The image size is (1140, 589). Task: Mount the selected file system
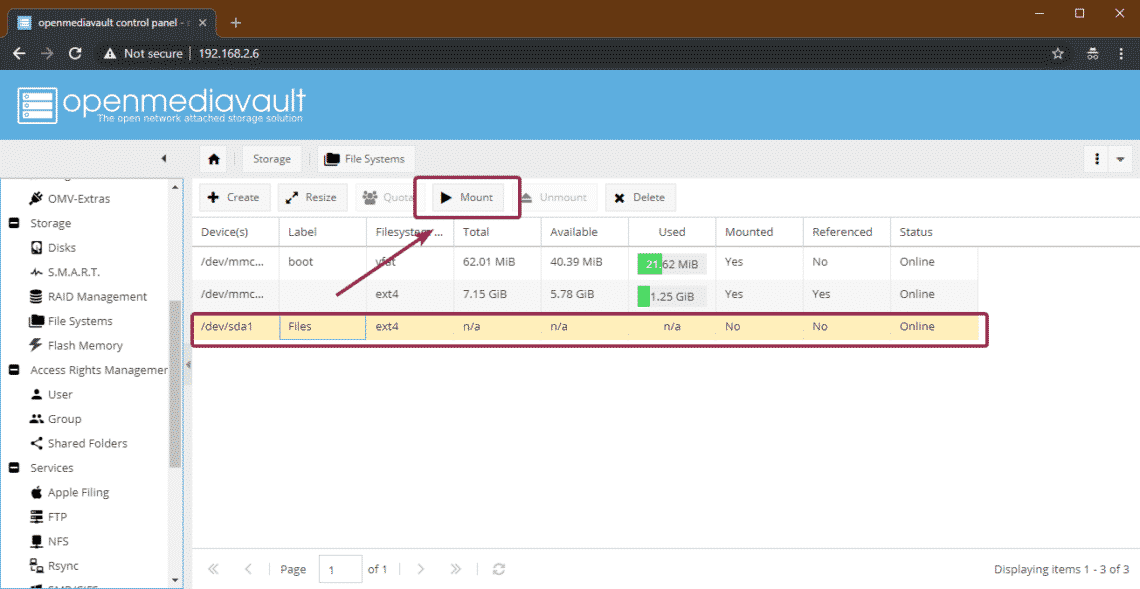pyautogui.click(x=467, y=197)
